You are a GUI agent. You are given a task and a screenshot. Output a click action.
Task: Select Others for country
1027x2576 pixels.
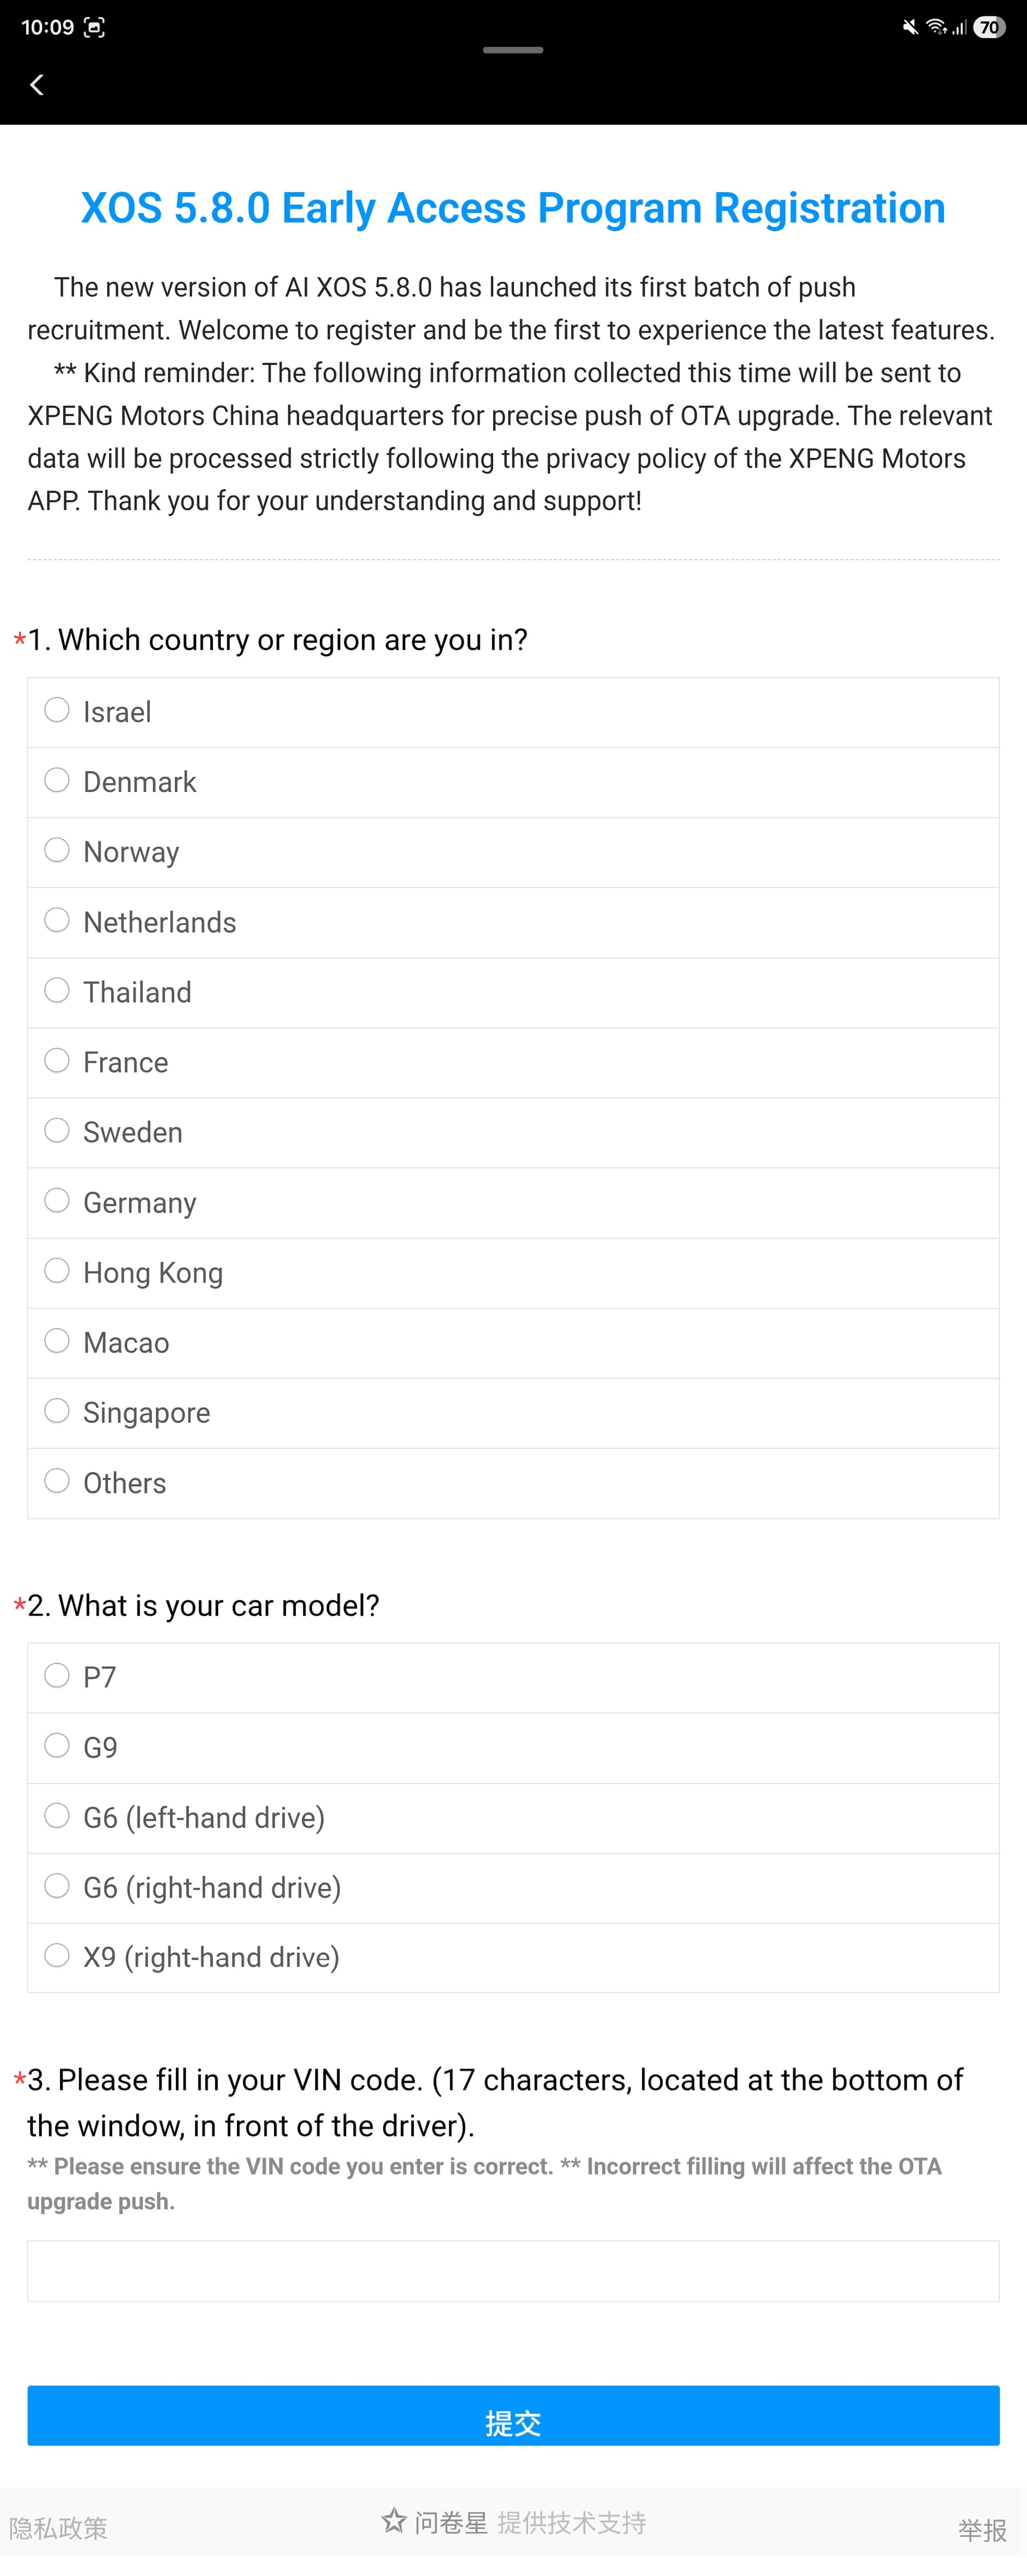(x=57, y=1481)
